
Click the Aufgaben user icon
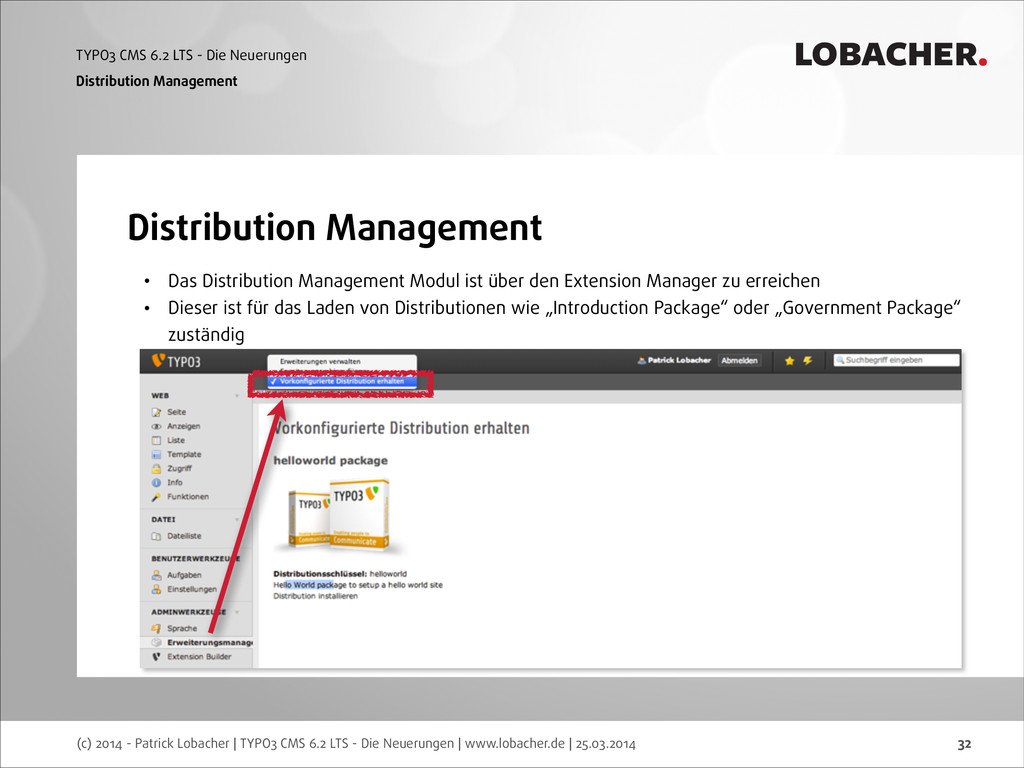tap(156, 575)
